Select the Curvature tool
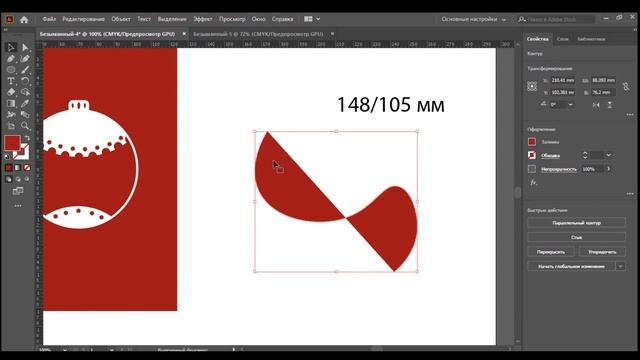 point(25,59)
